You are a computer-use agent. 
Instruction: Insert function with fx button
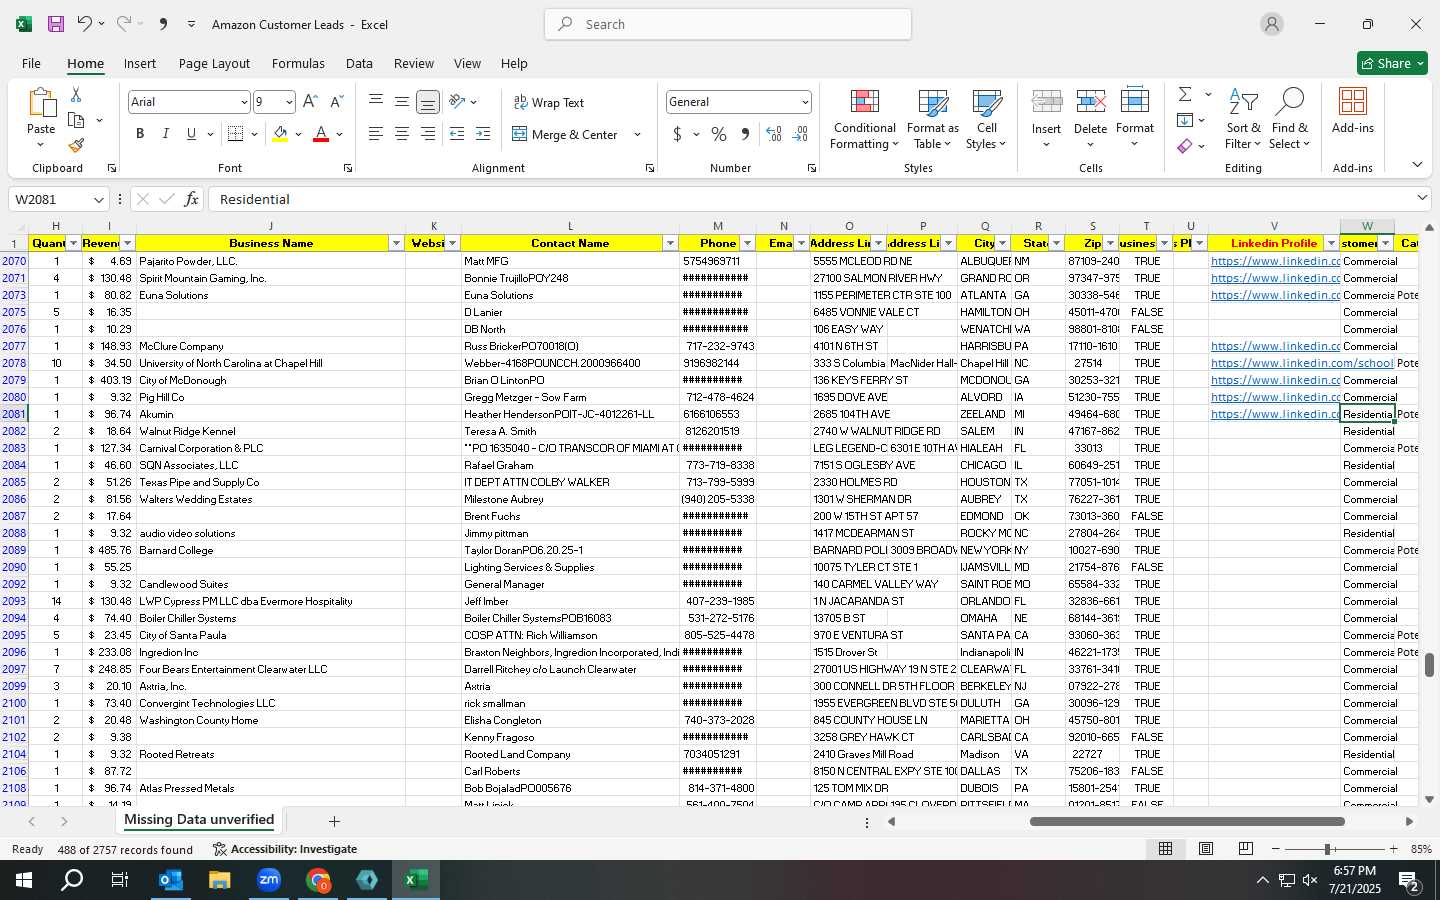point(192,199)
